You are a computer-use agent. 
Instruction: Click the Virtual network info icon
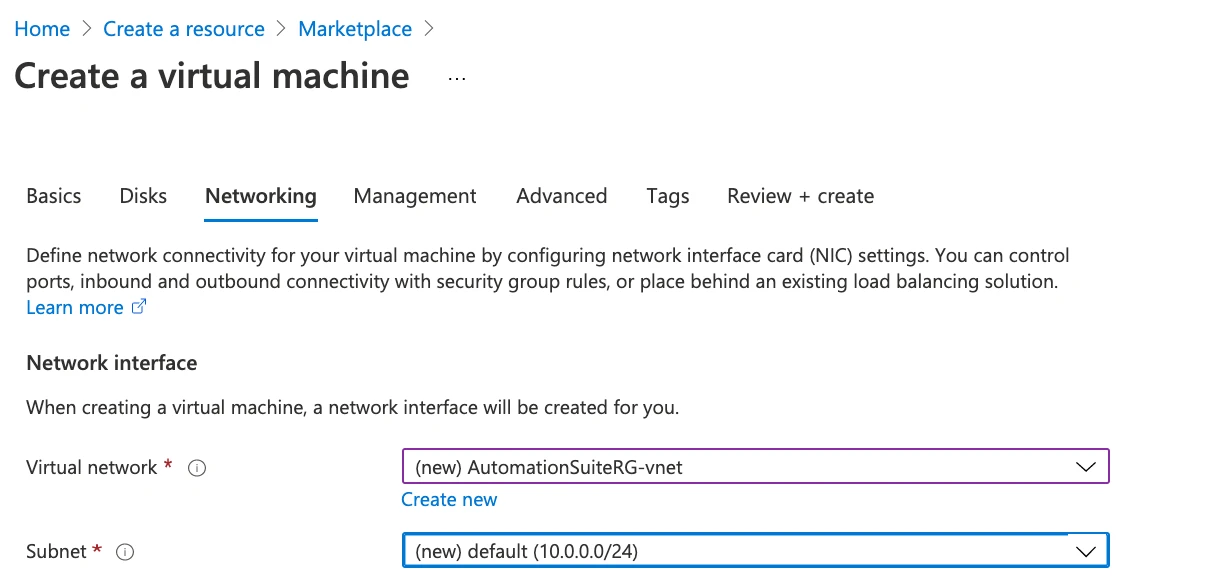click(197, 468)
